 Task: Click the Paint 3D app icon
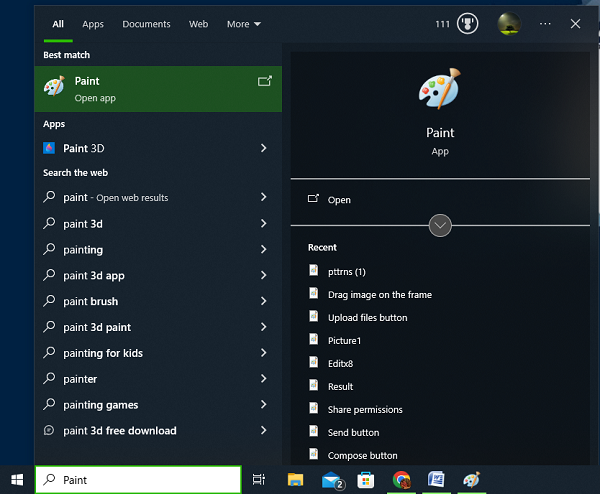(x=49, y=148)
